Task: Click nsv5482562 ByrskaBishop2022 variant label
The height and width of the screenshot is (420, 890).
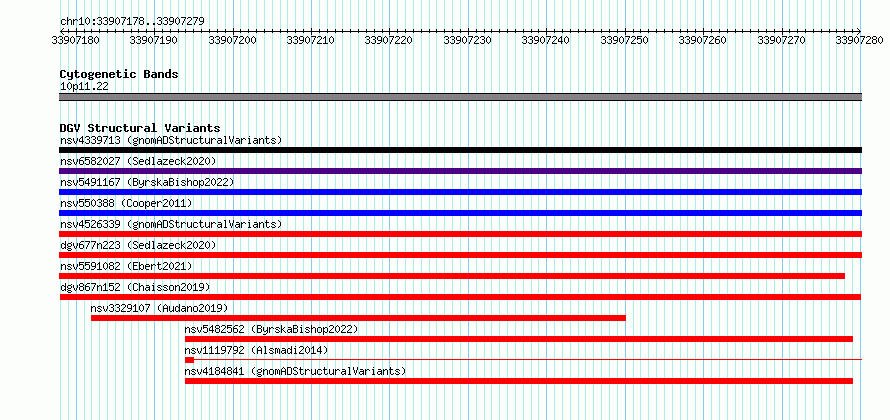Action: click(x=271, y=329)
